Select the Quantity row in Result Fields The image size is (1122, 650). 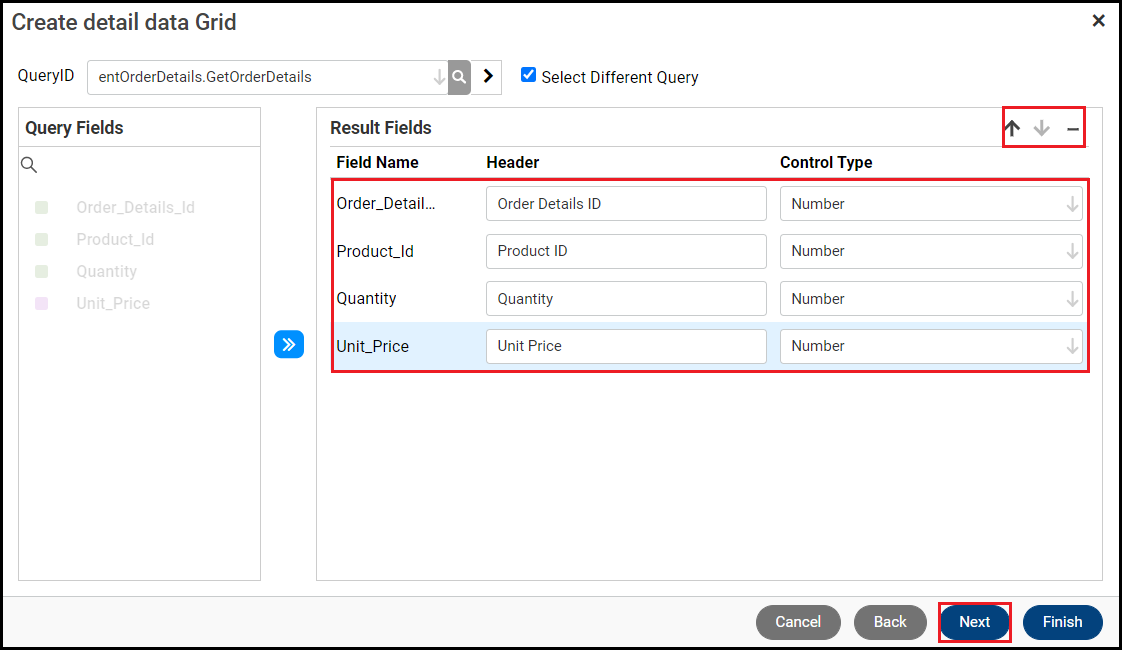[x=367, y=299]
